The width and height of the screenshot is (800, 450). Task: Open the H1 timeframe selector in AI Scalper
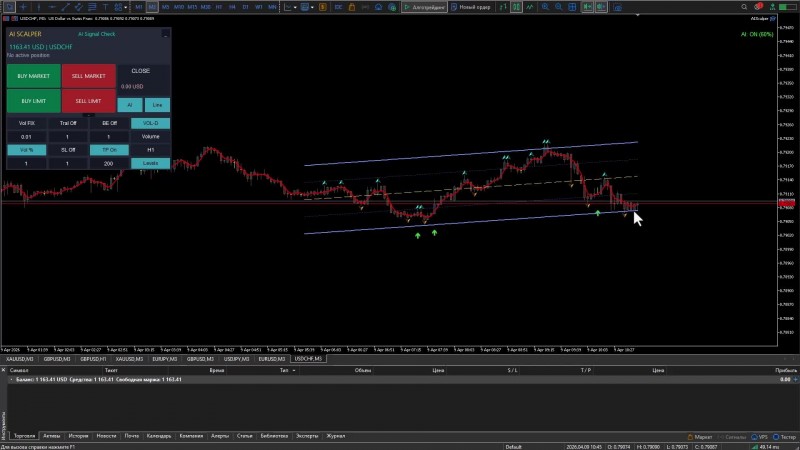pos(150,149)
